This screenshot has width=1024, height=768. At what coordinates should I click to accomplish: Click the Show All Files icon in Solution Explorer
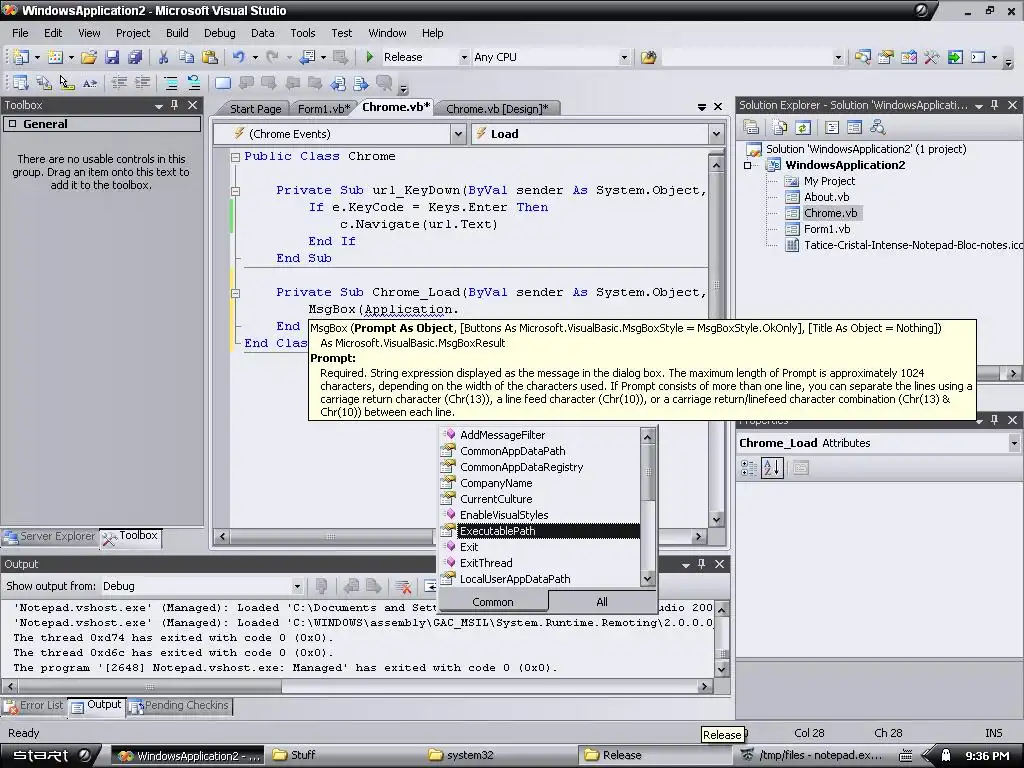[780, 127]
